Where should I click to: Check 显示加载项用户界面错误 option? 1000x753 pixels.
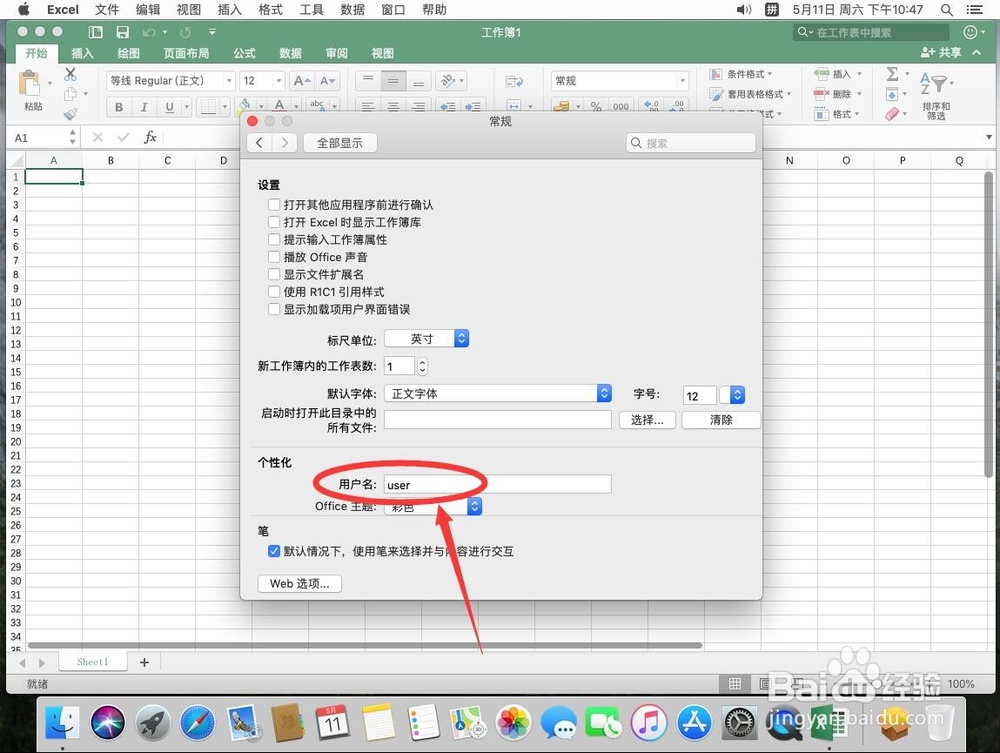pos(274,309)
